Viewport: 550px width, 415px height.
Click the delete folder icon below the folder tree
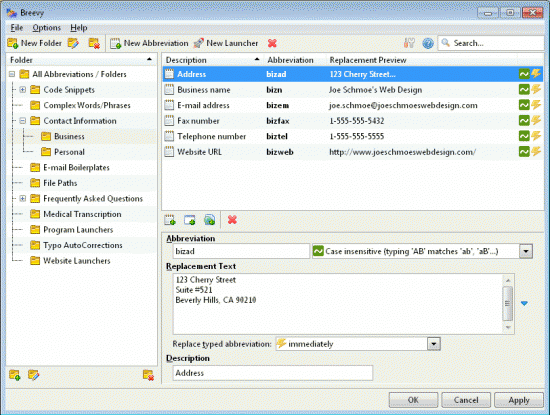pos(148,375)
